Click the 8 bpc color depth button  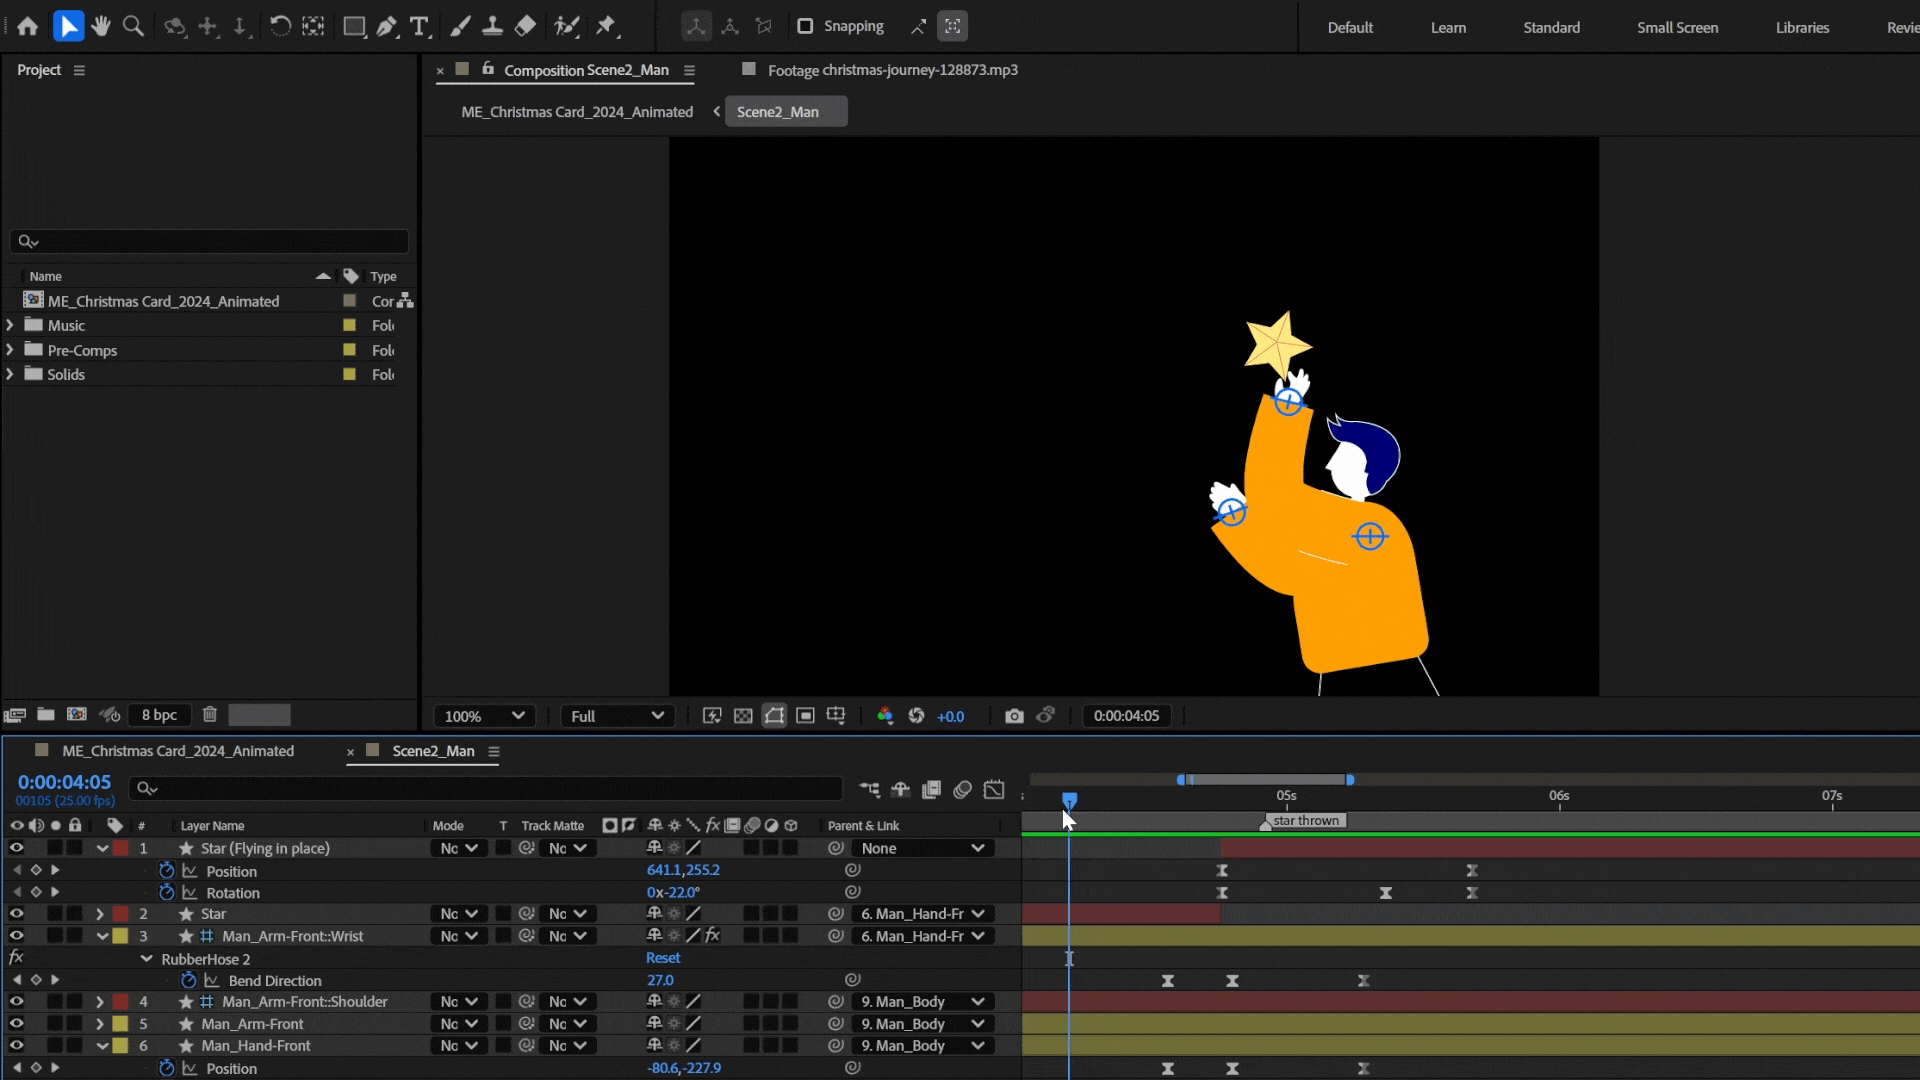pos(159,715)
